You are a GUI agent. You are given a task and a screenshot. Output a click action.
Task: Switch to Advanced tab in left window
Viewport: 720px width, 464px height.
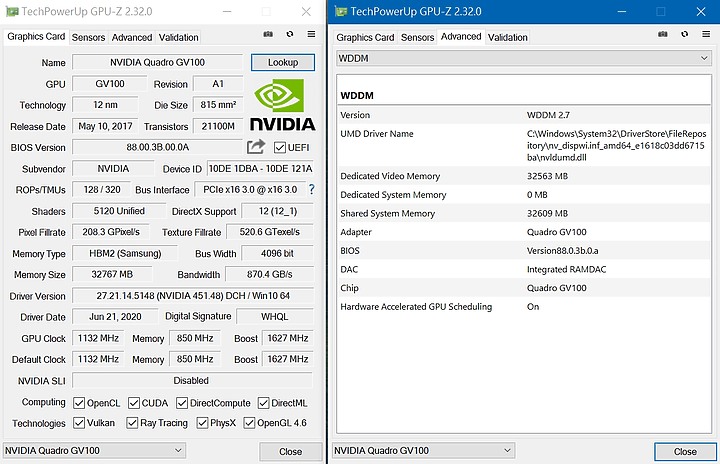[x=132, y=38]
